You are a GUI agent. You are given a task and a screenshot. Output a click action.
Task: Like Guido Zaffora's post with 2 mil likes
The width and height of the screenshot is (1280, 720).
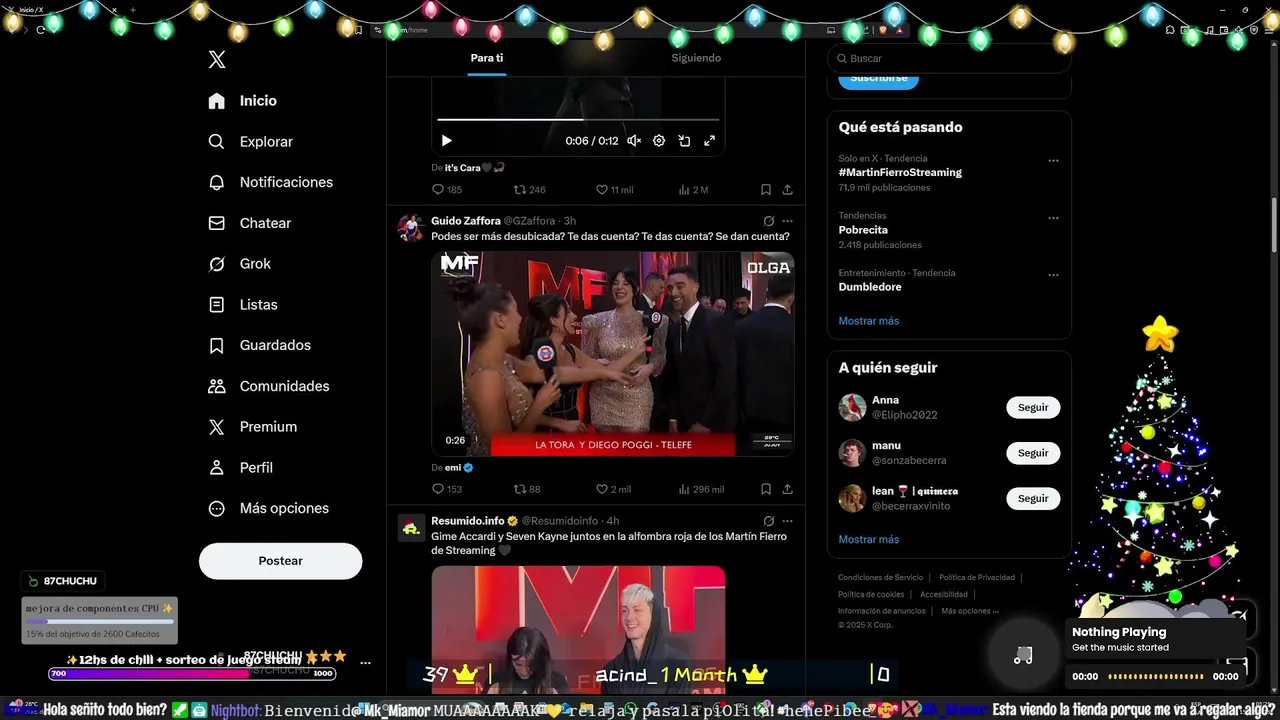tap(613, 489)
